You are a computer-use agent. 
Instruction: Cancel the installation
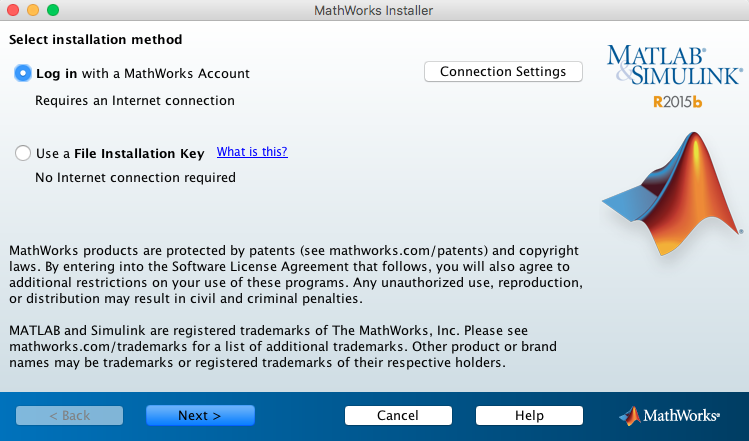click(x=398, y=415)
